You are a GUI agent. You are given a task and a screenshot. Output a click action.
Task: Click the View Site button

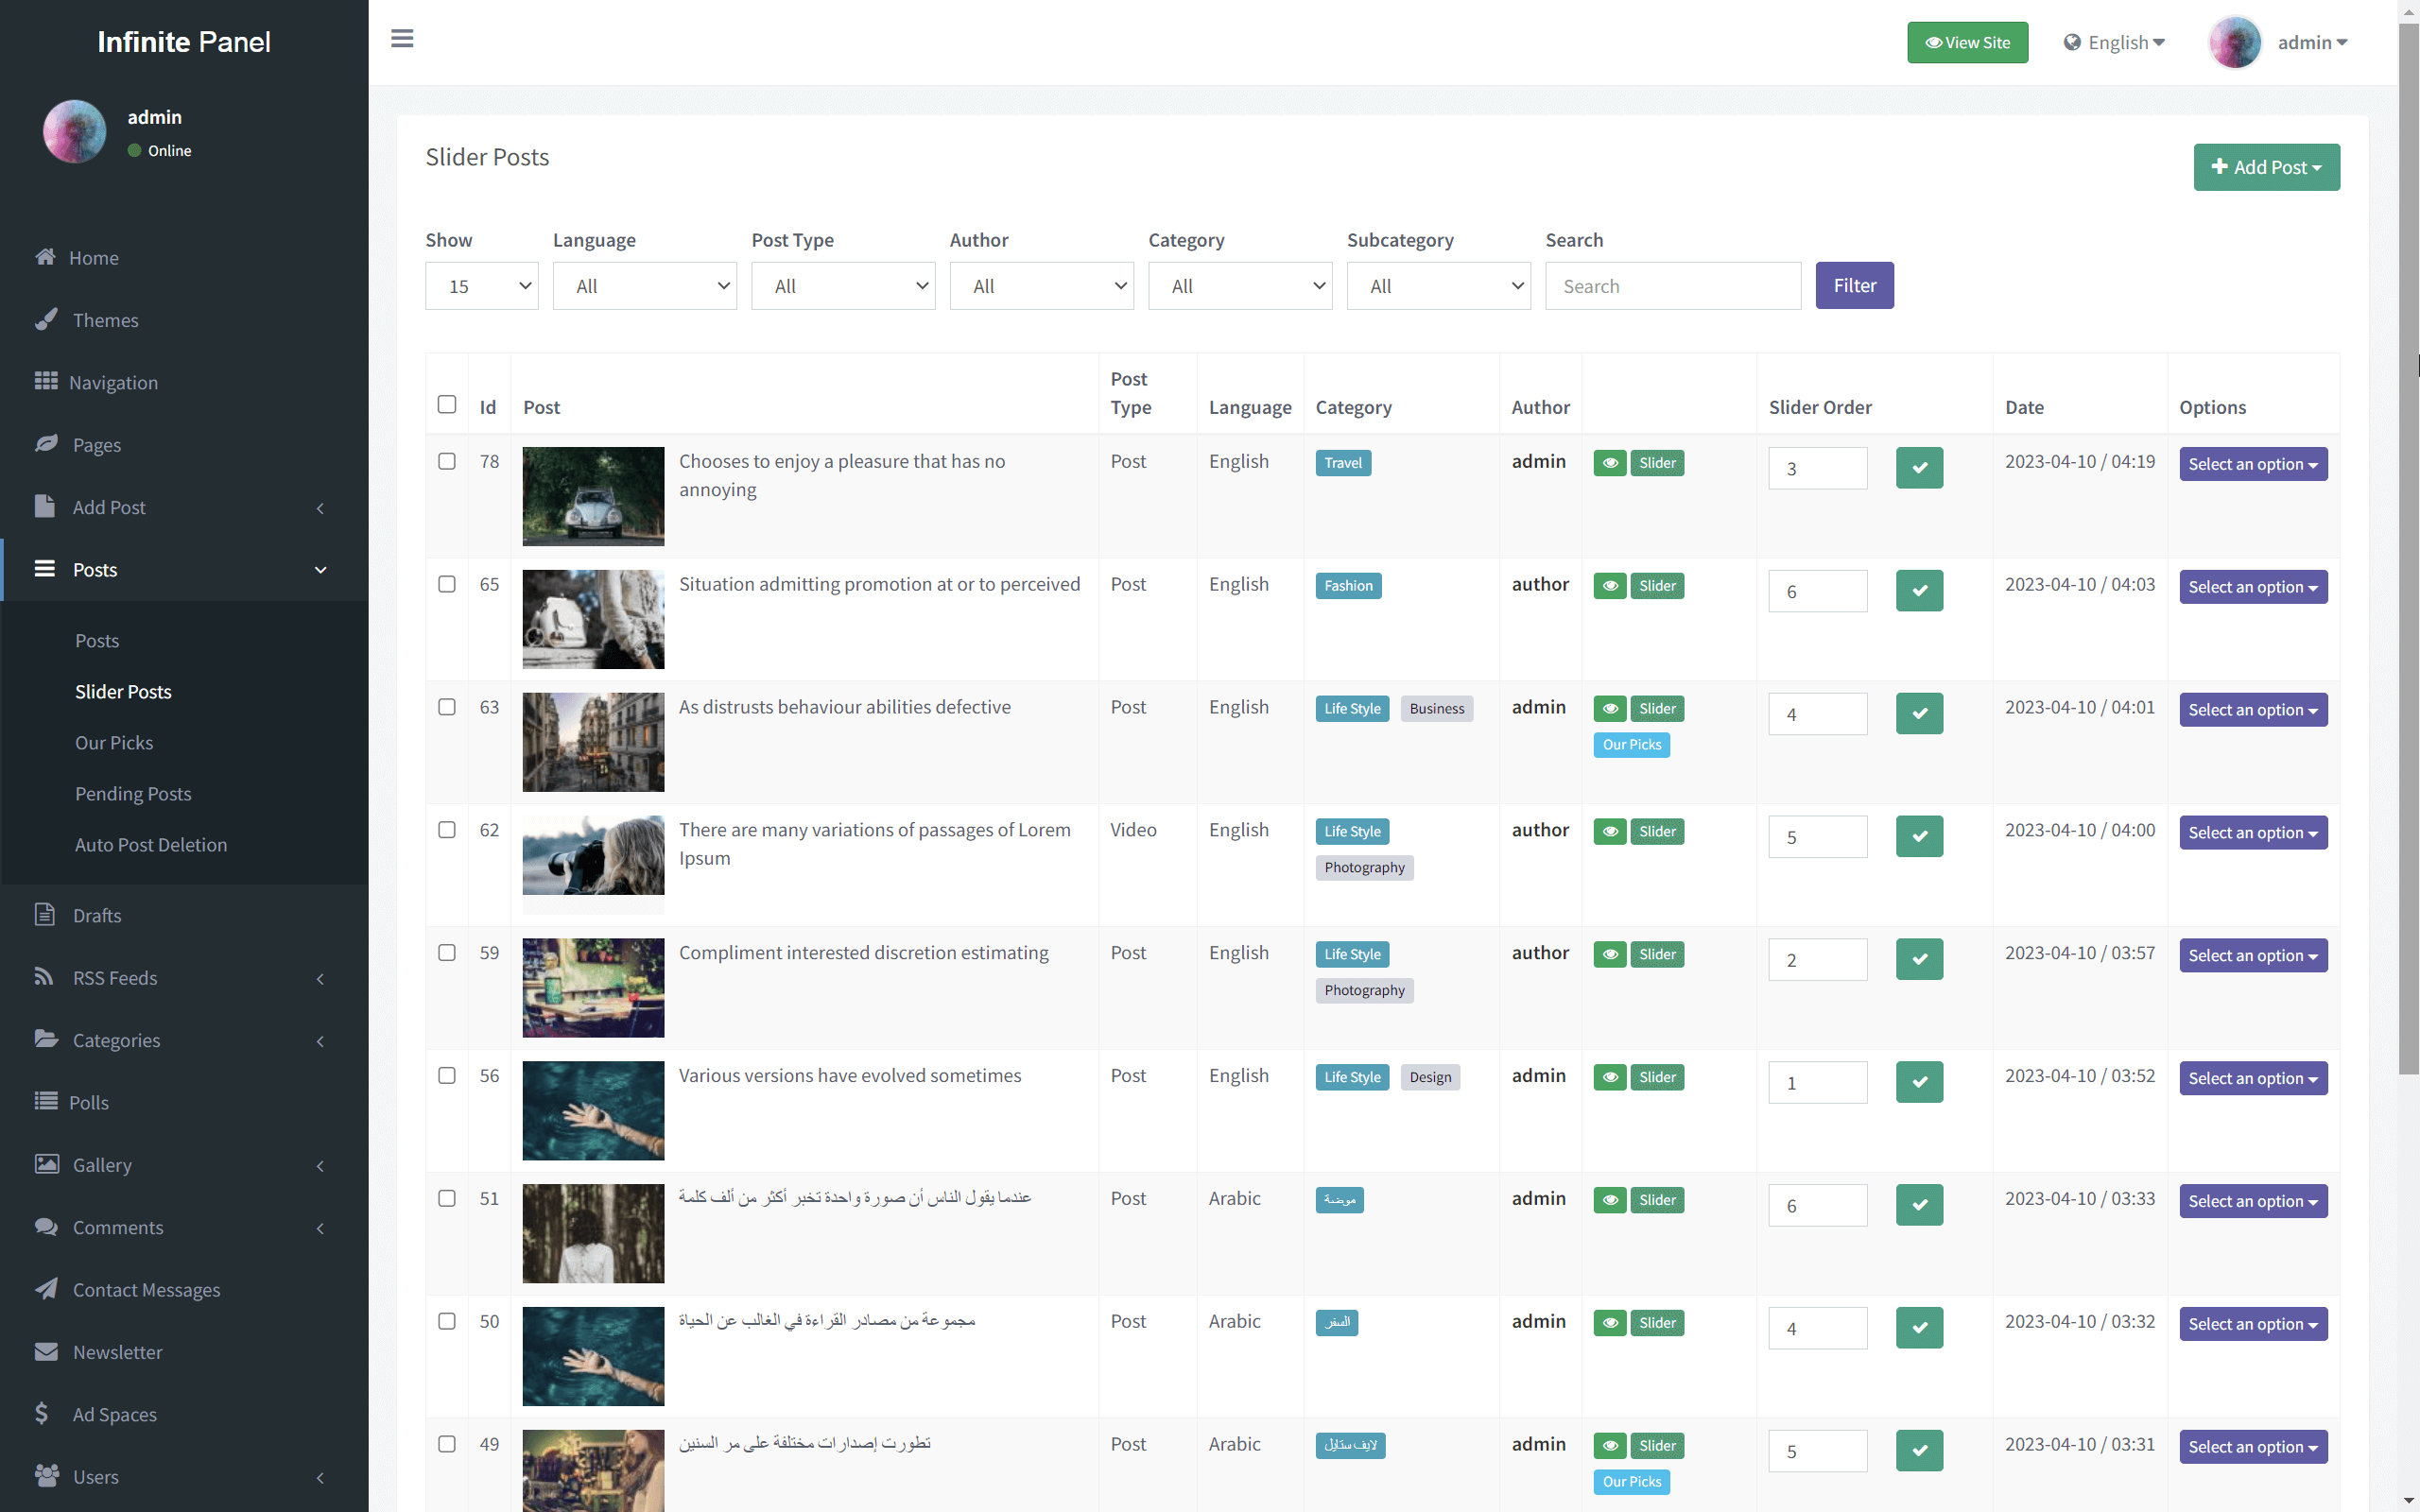pyautogui.click(x=1966, y=42)
